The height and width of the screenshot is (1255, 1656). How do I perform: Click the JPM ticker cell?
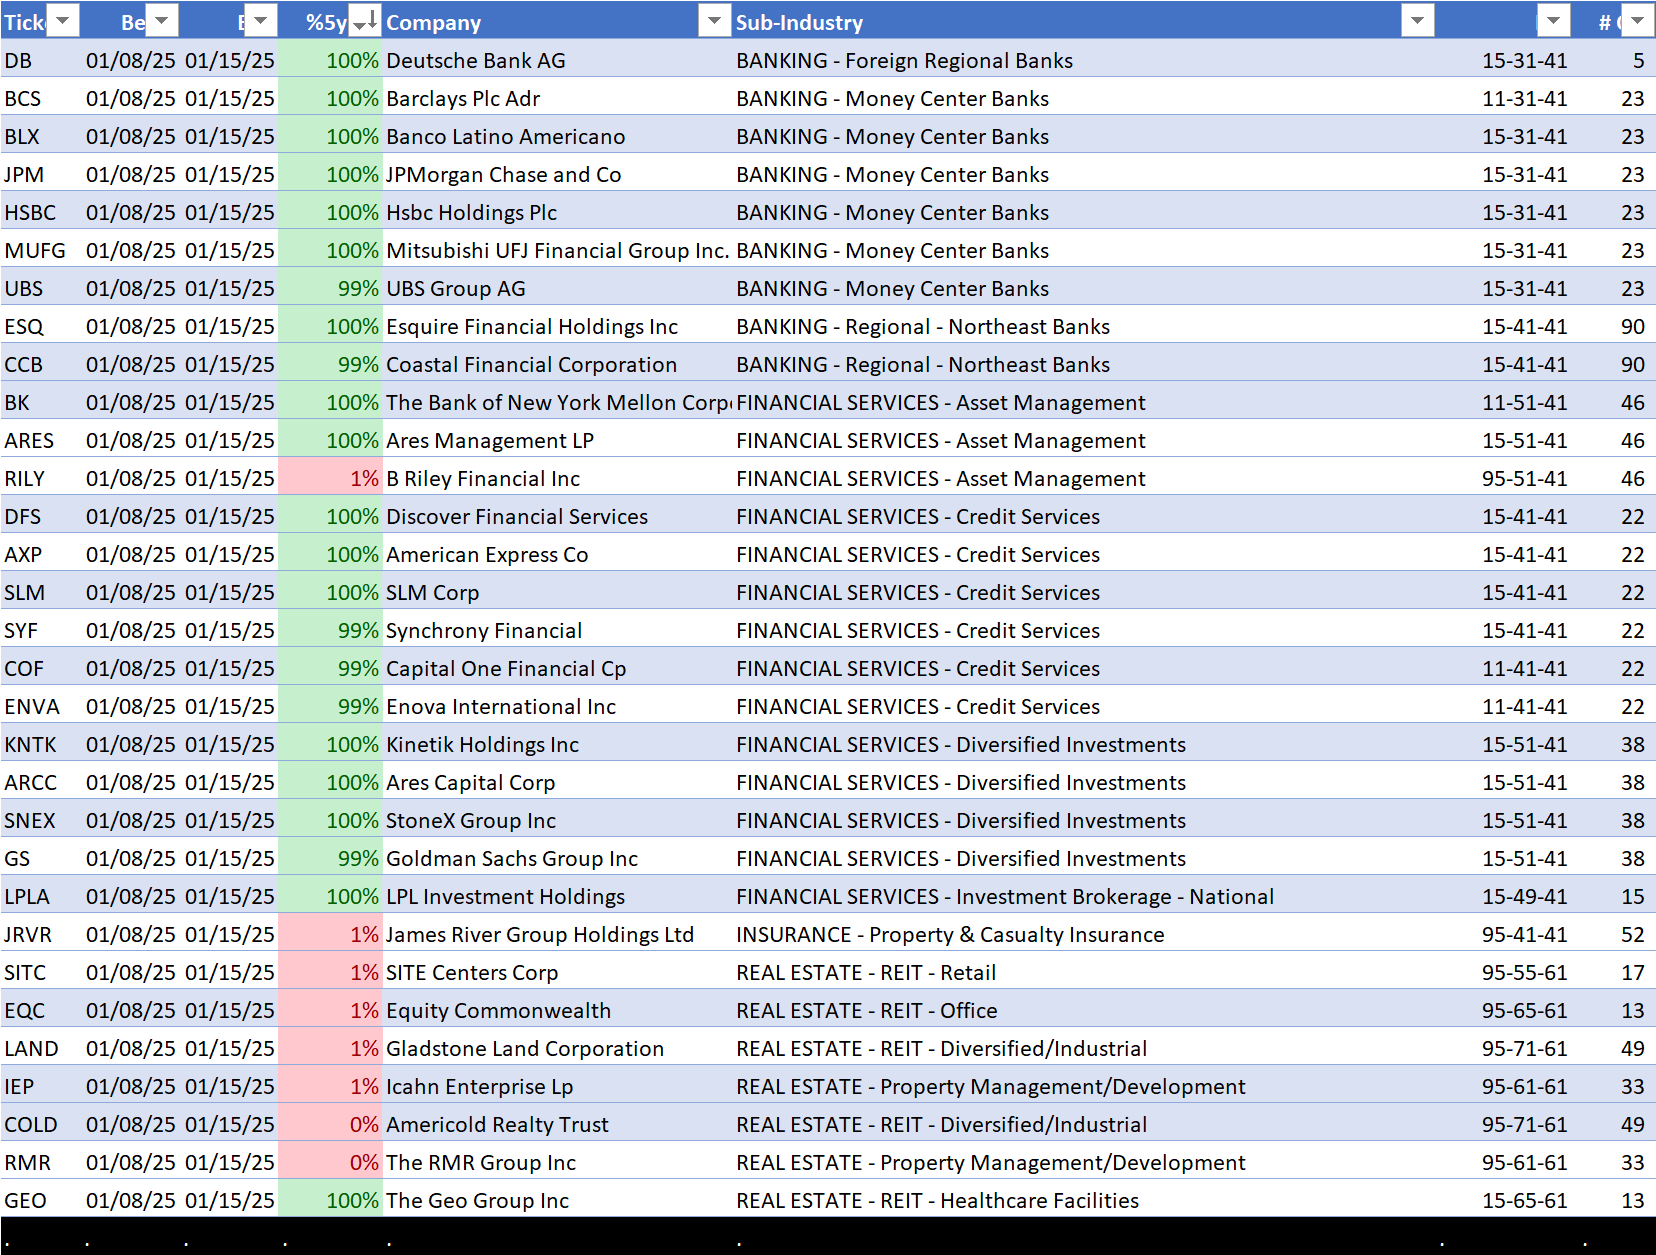point(42,175)
